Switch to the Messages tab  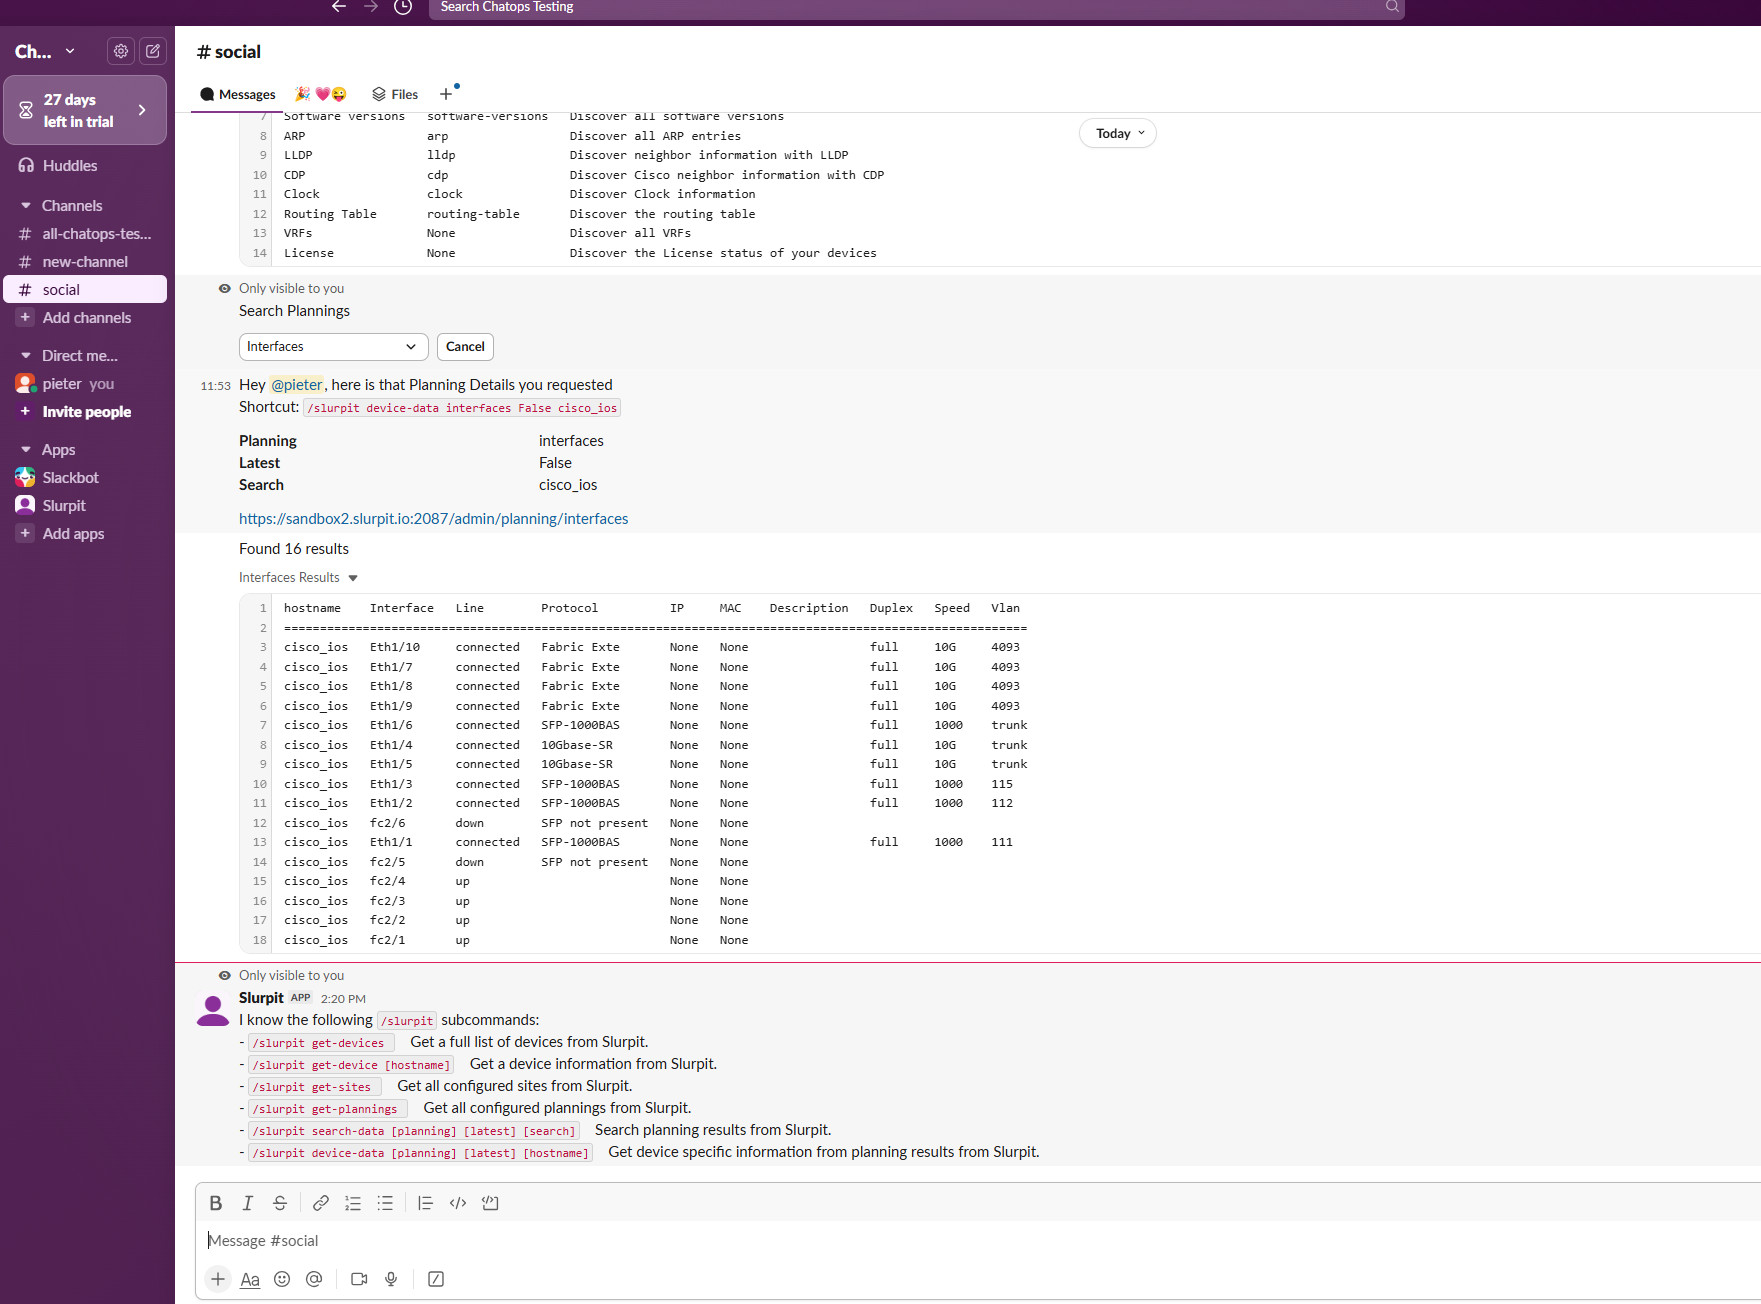click(x=238, y=95)
